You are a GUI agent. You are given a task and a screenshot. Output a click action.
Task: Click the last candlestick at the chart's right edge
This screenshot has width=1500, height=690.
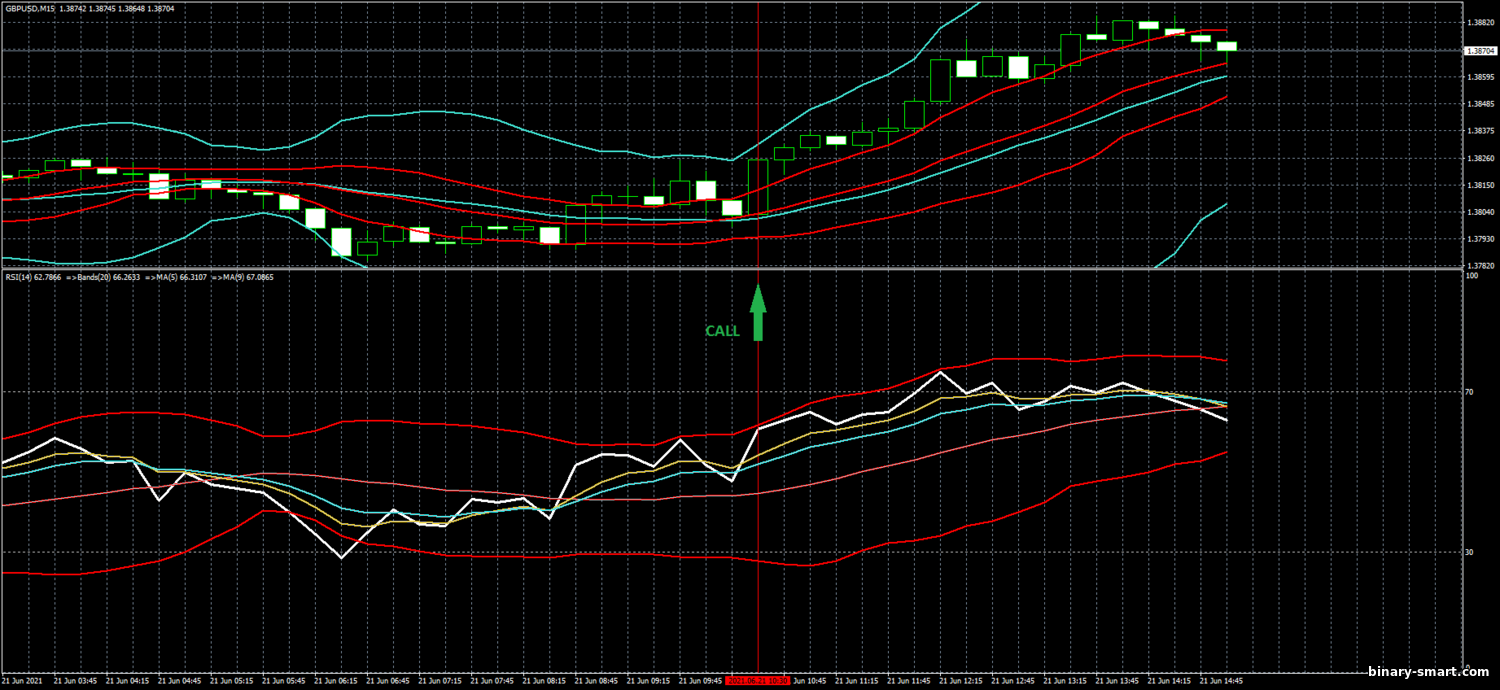tap(1227, 46)
